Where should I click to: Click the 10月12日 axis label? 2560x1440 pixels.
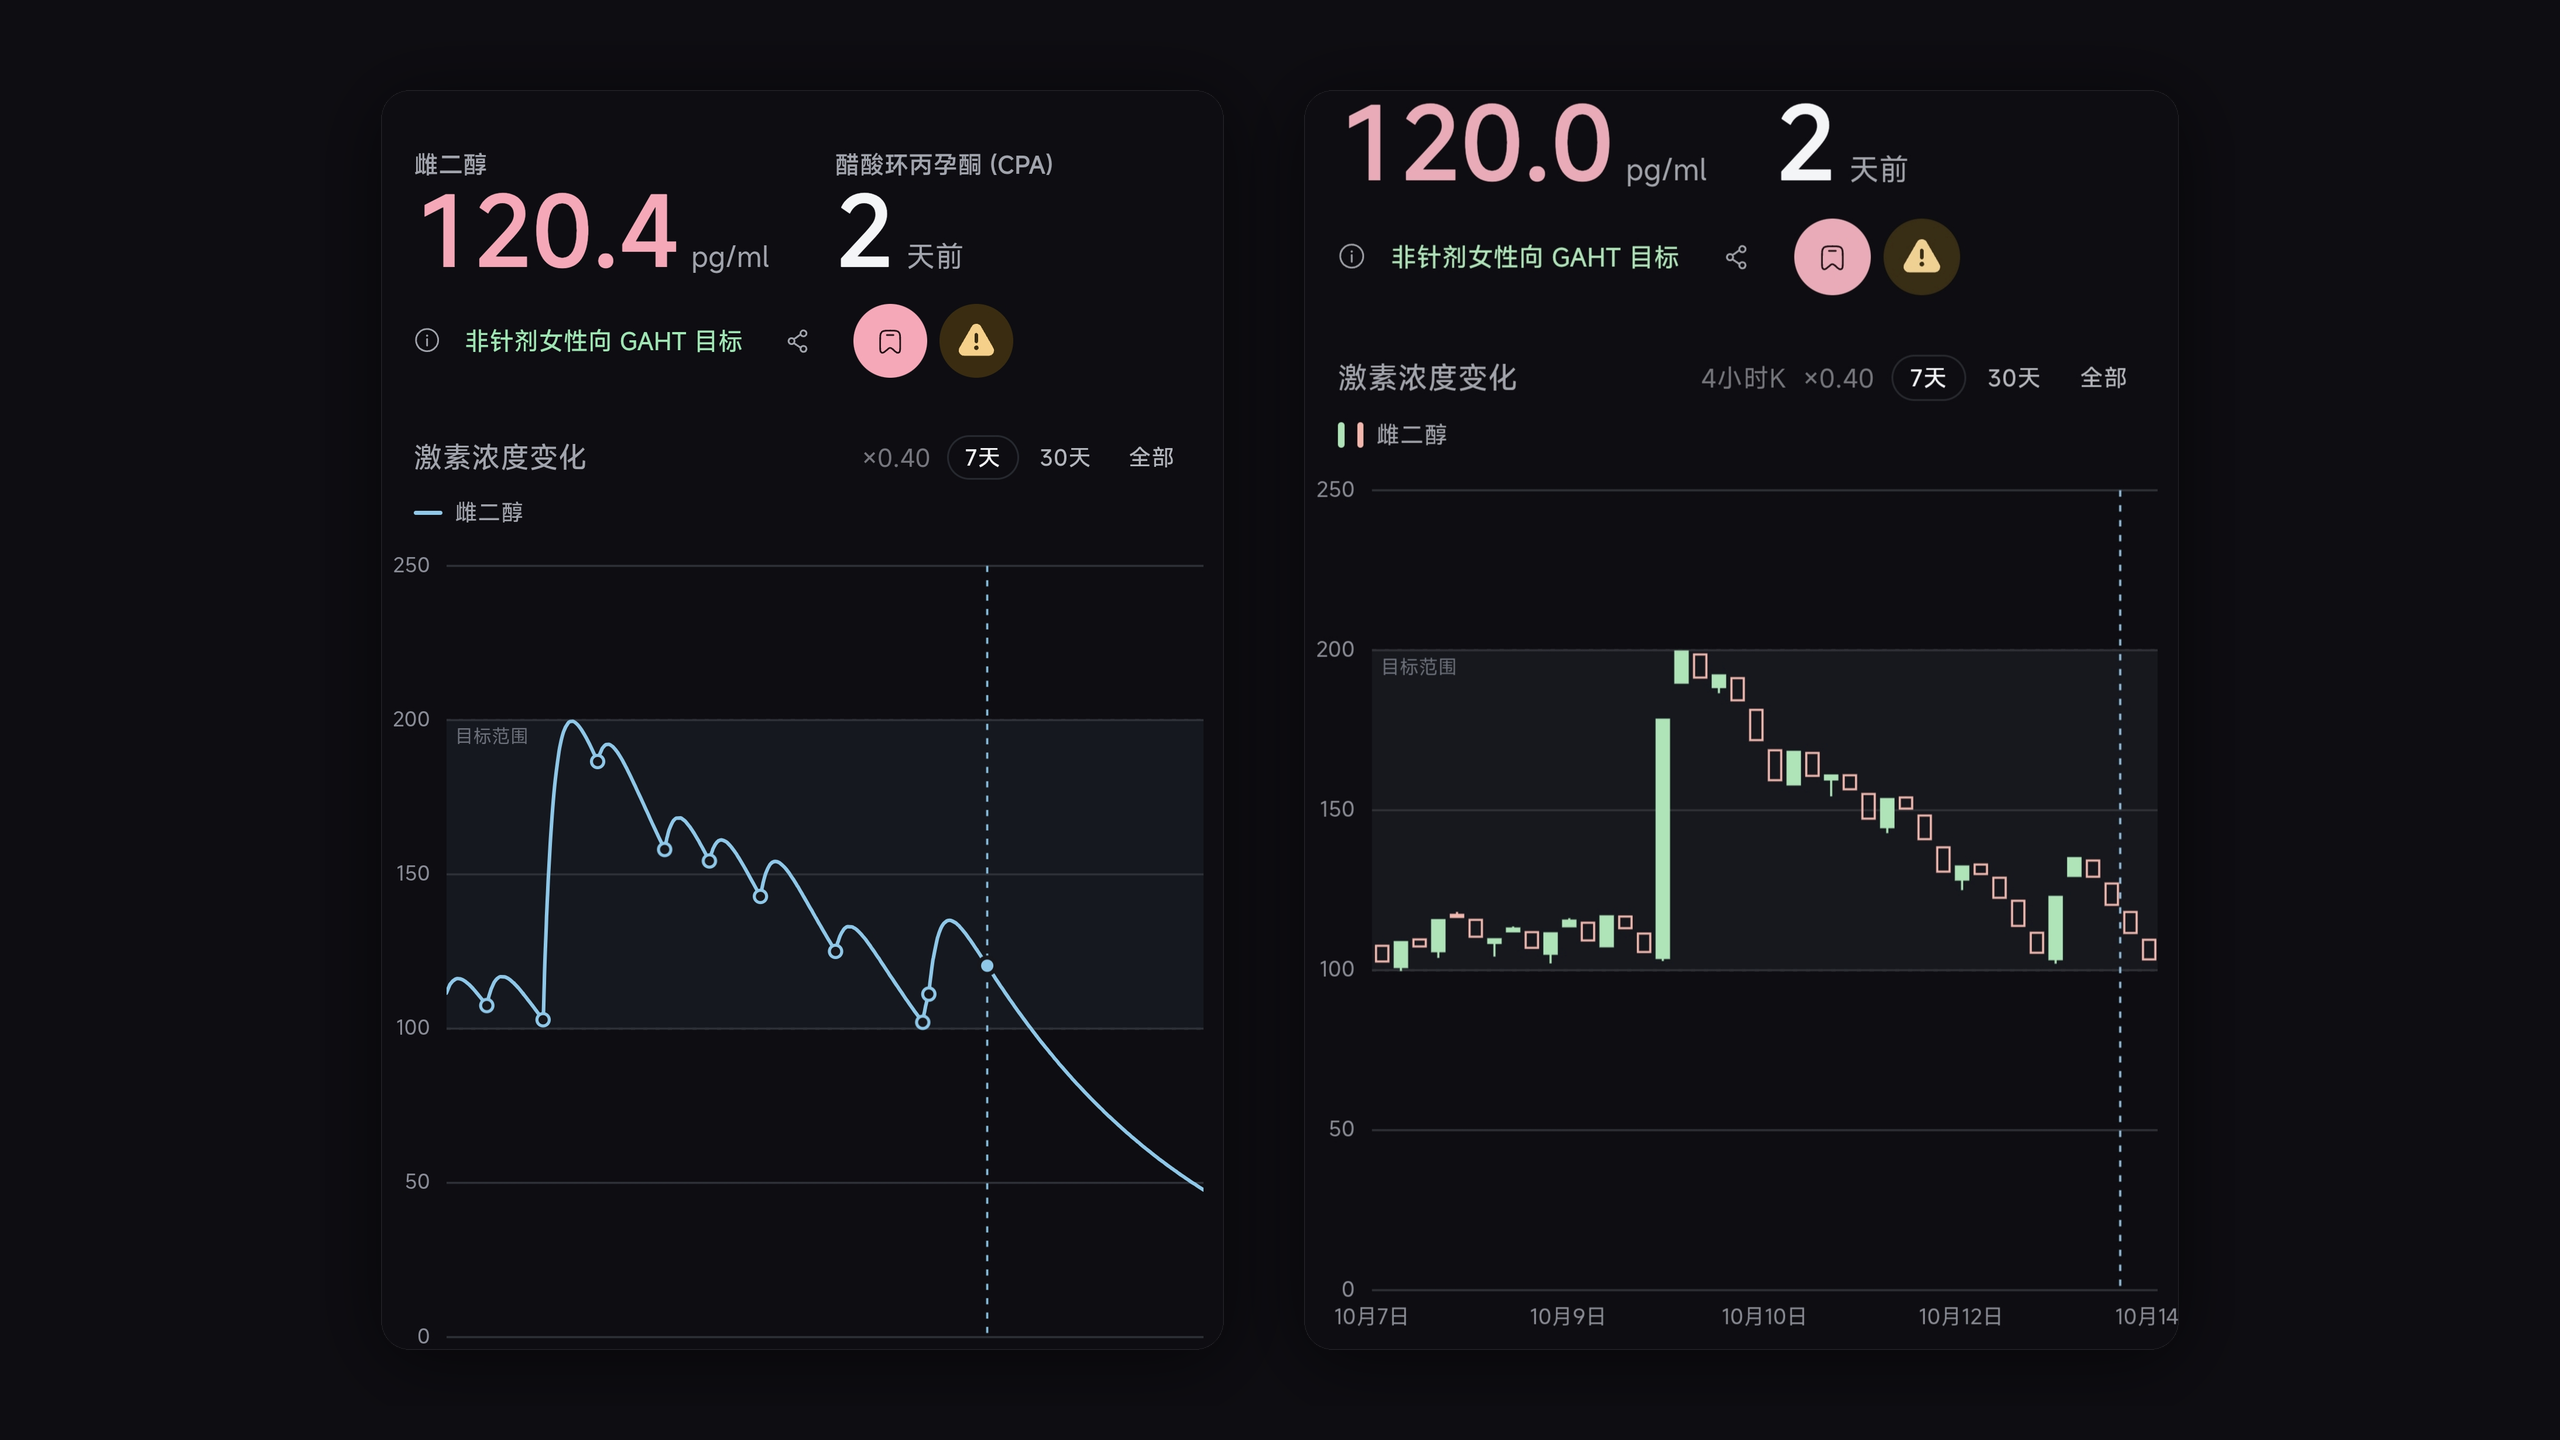[1959, 1316]
